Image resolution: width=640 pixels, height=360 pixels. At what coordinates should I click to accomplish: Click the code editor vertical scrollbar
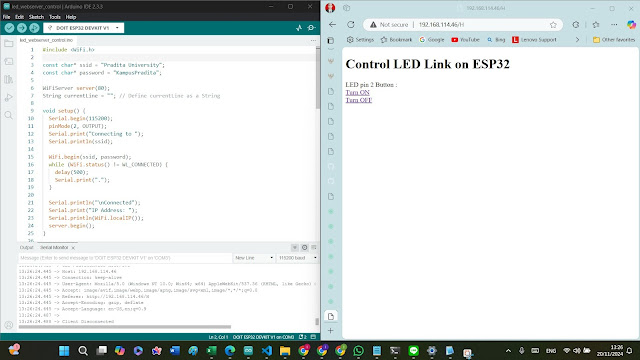[x=318, y=78]
